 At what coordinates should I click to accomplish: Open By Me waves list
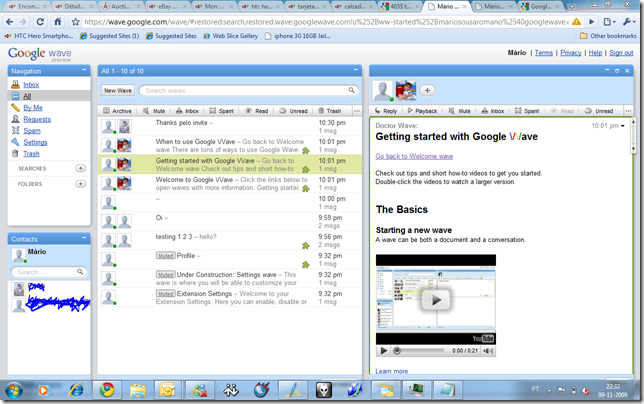(x=33, y=108)
